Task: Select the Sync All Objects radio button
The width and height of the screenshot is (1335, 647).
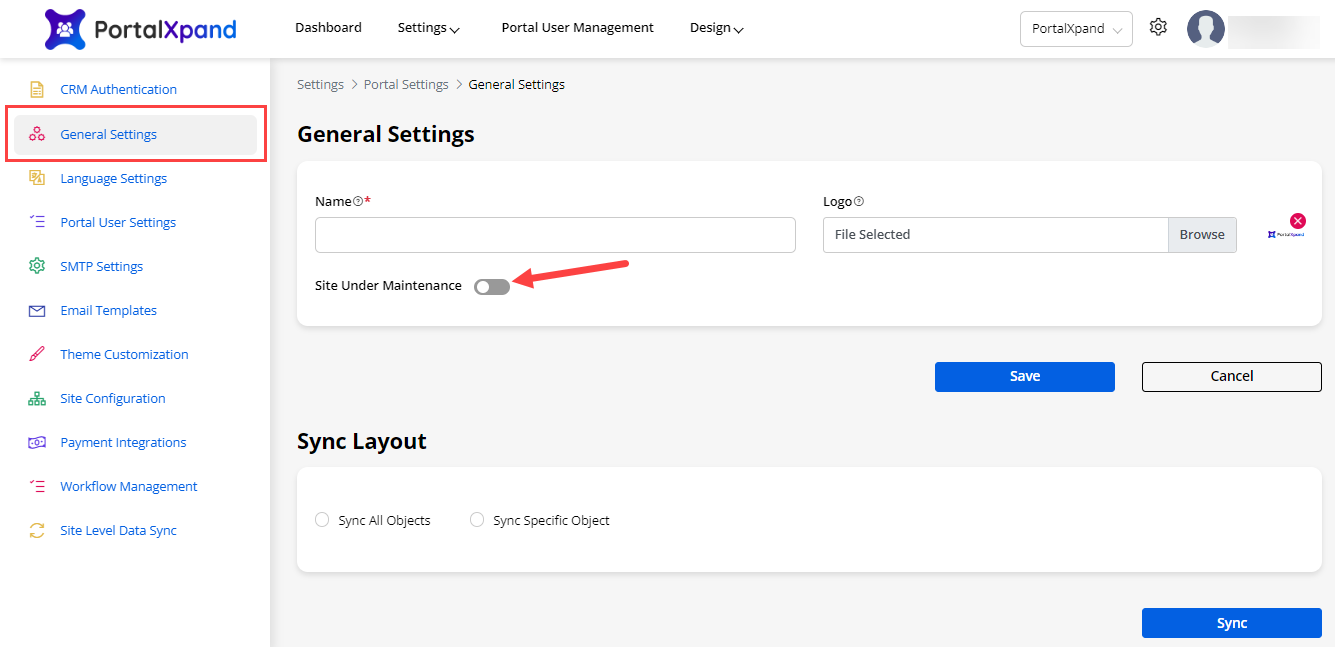Action: (x=322, y=520)
